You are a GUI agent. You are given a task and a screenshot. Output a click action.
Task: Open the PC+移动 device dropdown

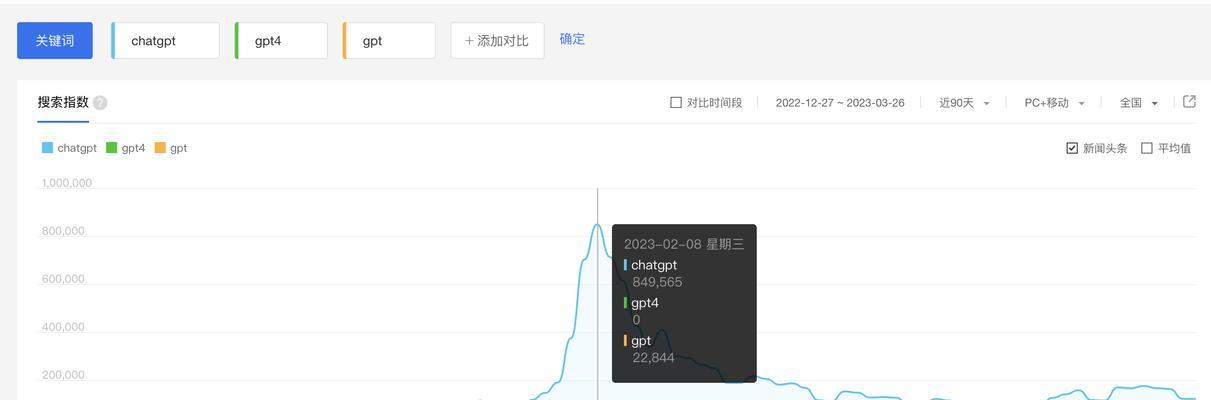(1054, 103)
